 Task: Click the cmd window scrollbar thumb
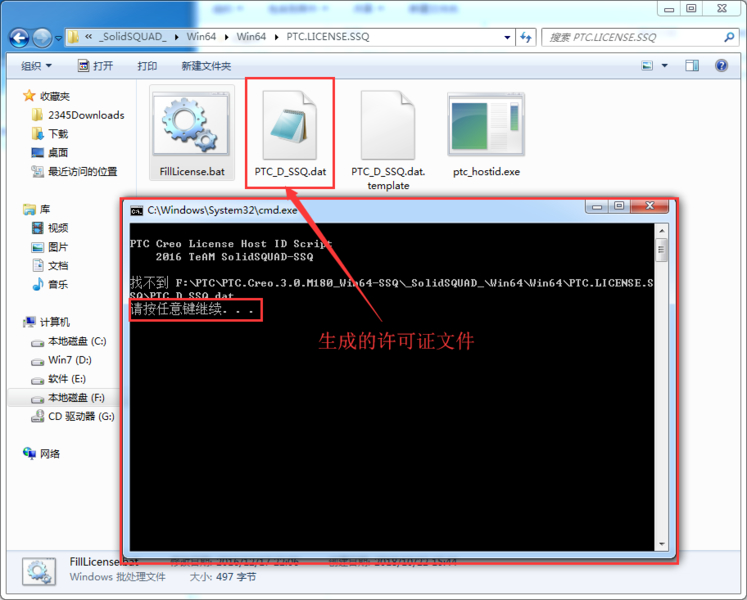click(661, 250)
